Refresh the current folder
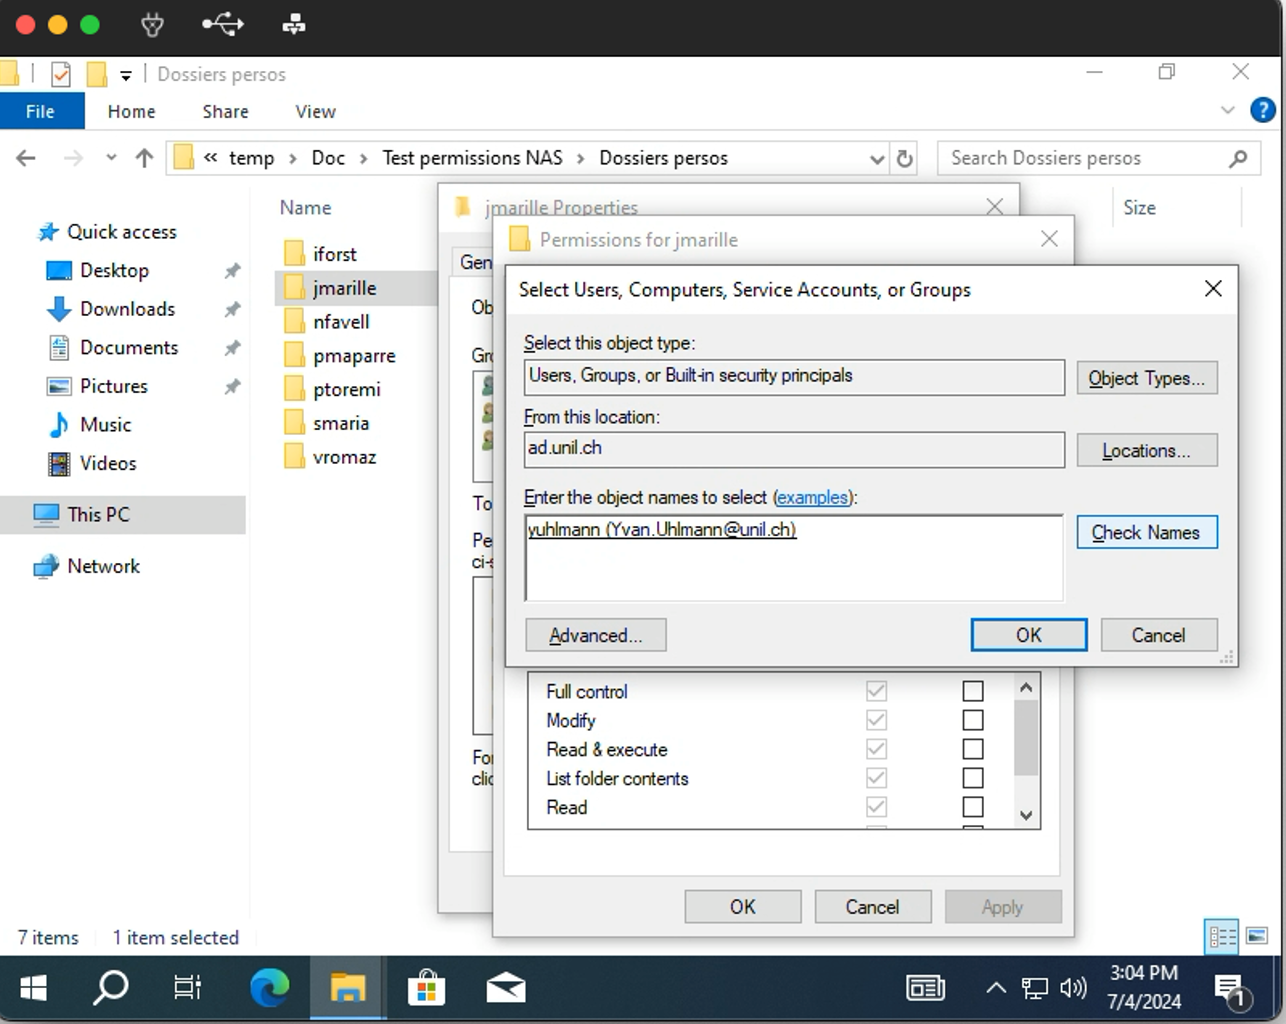Screen dimensions: 1286x1024 click(x=904, y=159)
